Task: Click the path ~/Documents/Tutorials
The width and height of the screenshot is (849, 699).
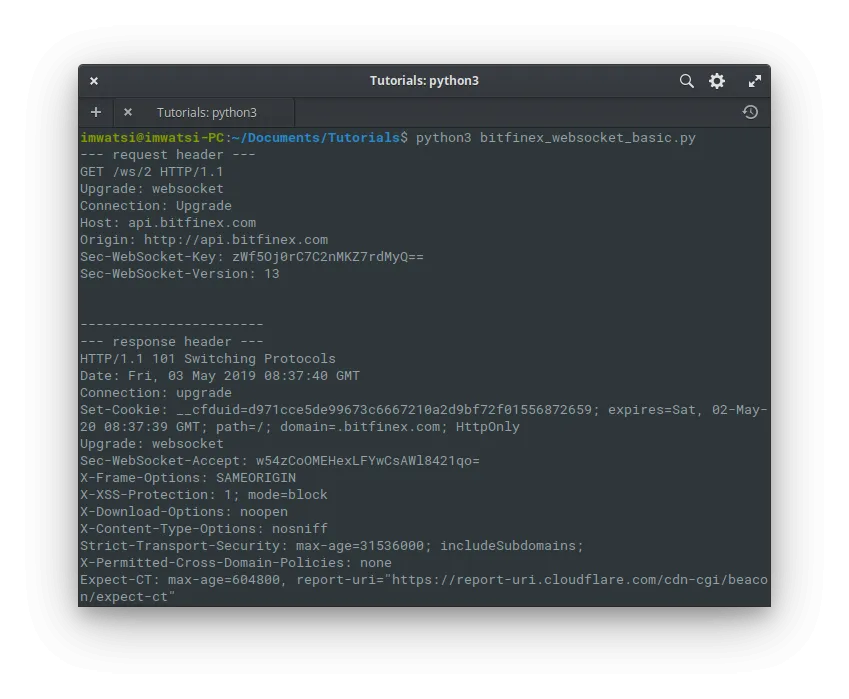Action: 316,138
